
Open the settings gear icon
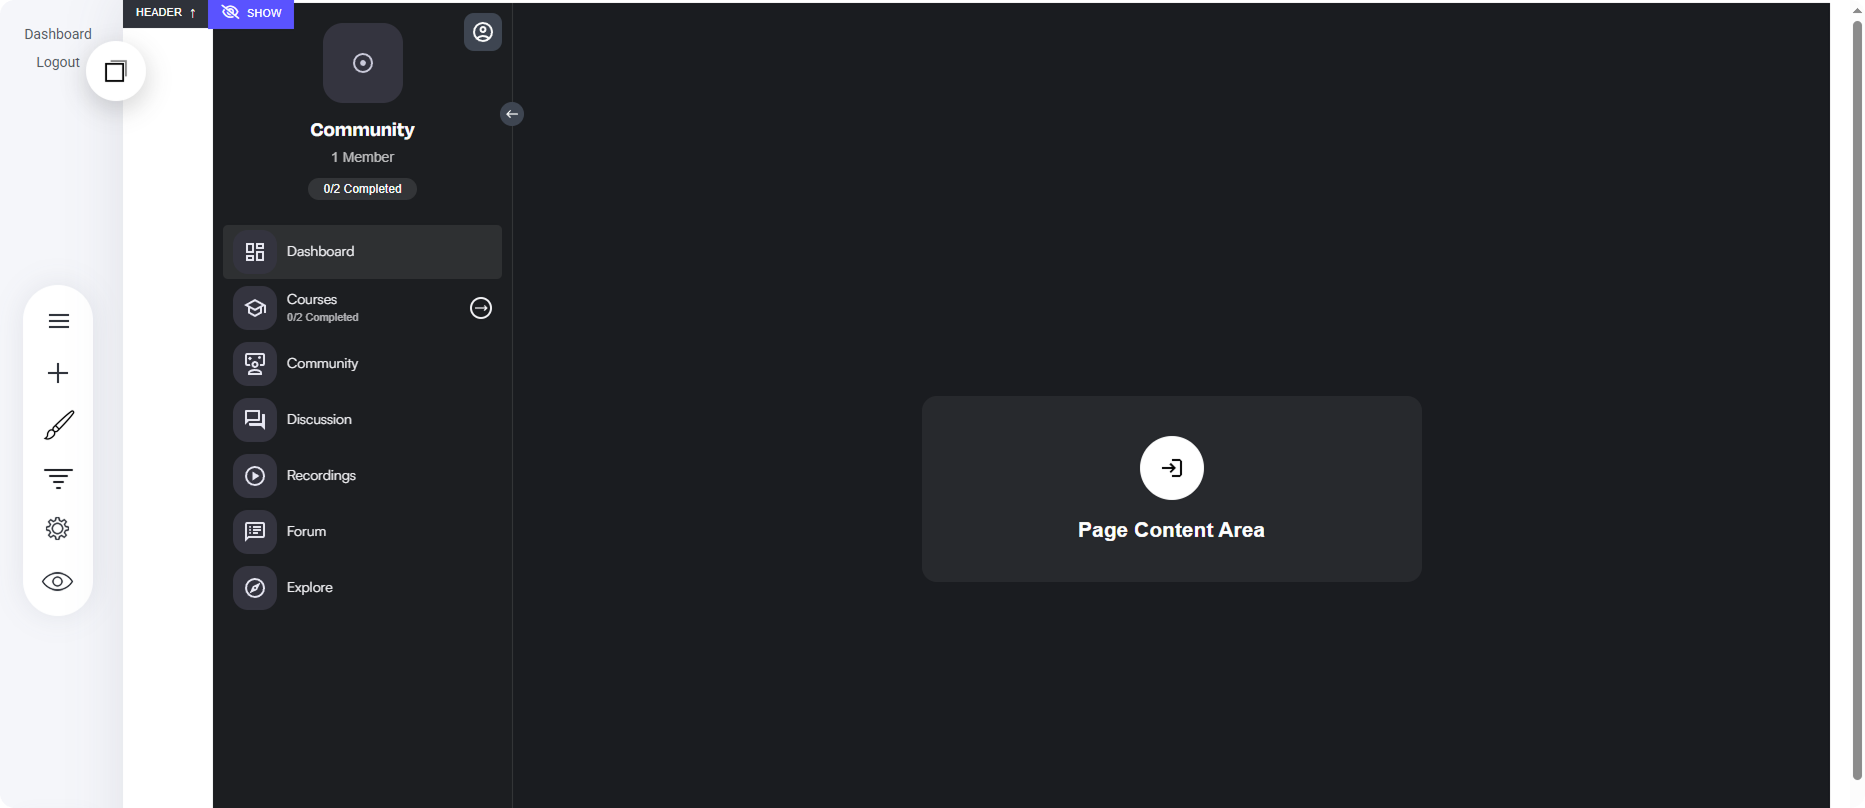coord(58,529)
